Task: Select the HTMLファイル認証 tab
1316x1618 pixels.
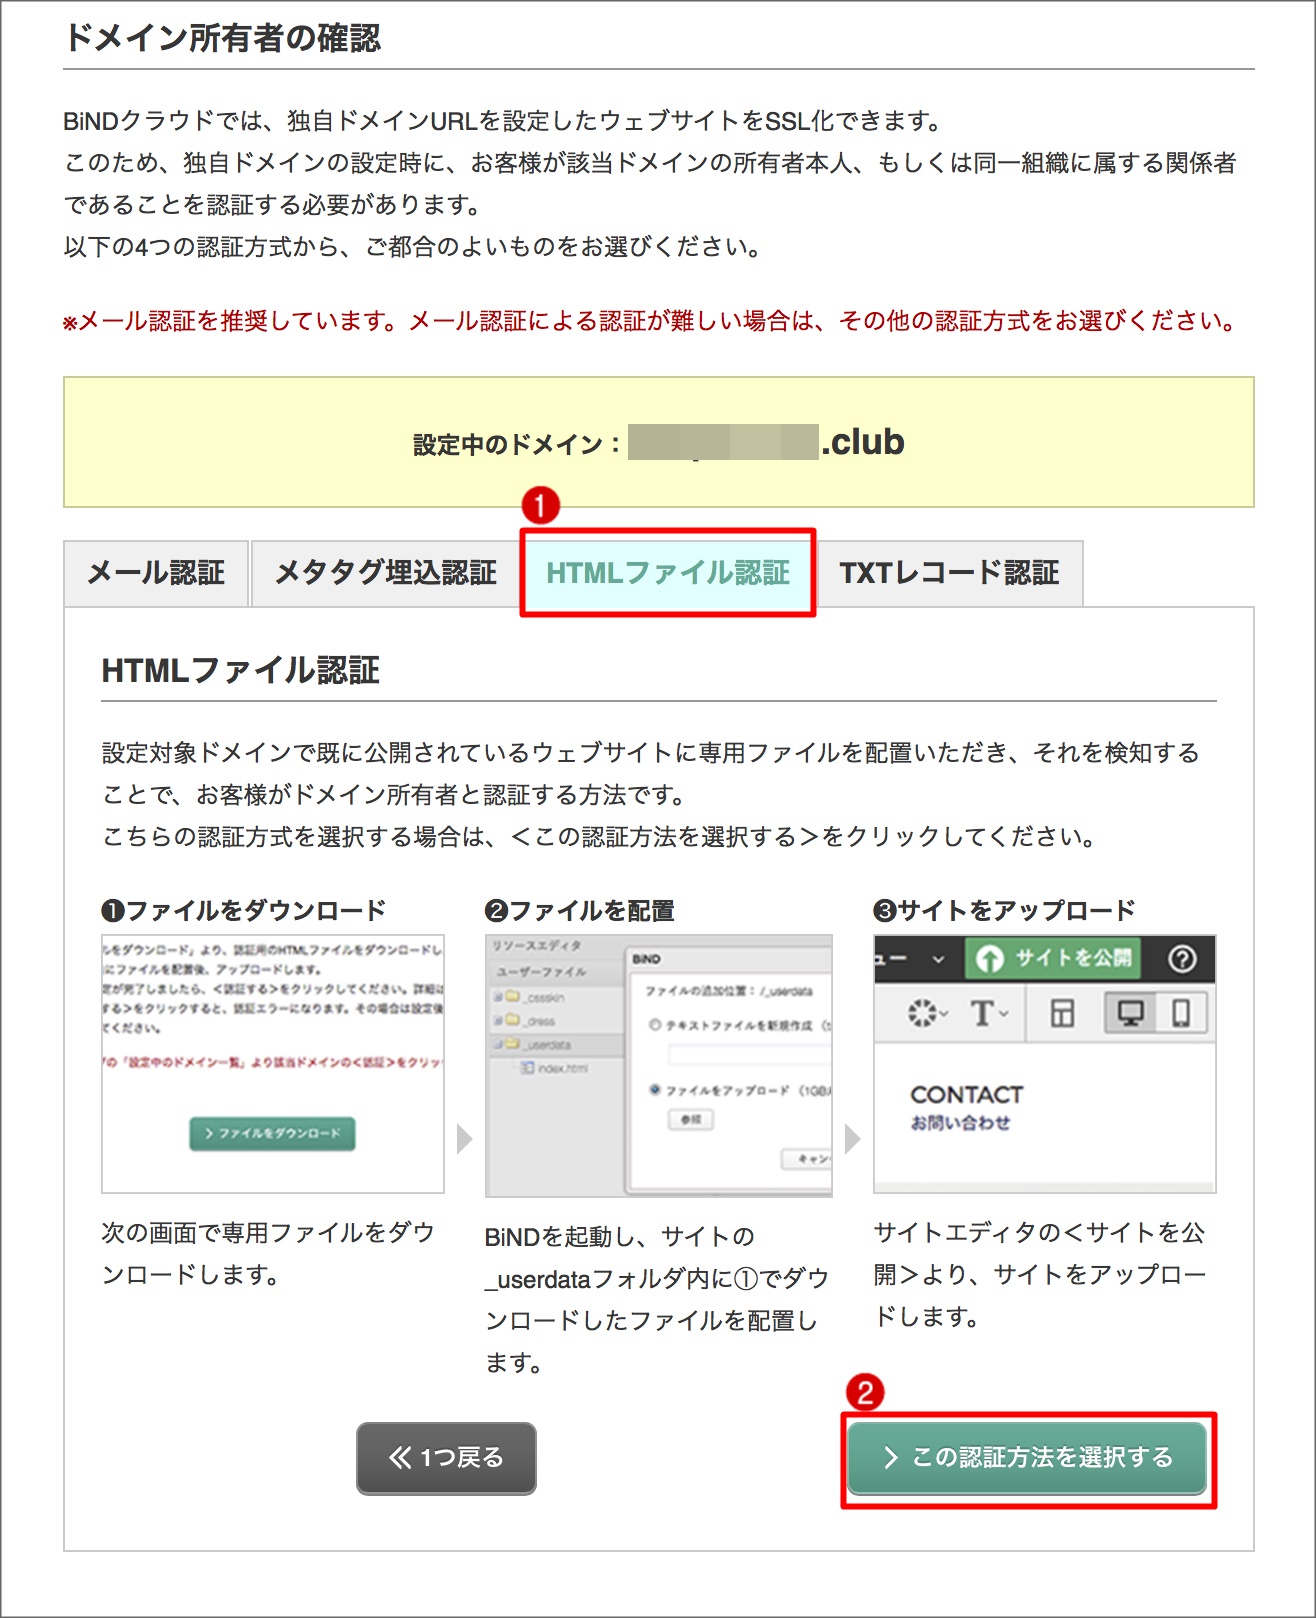Action: point(668,573)
